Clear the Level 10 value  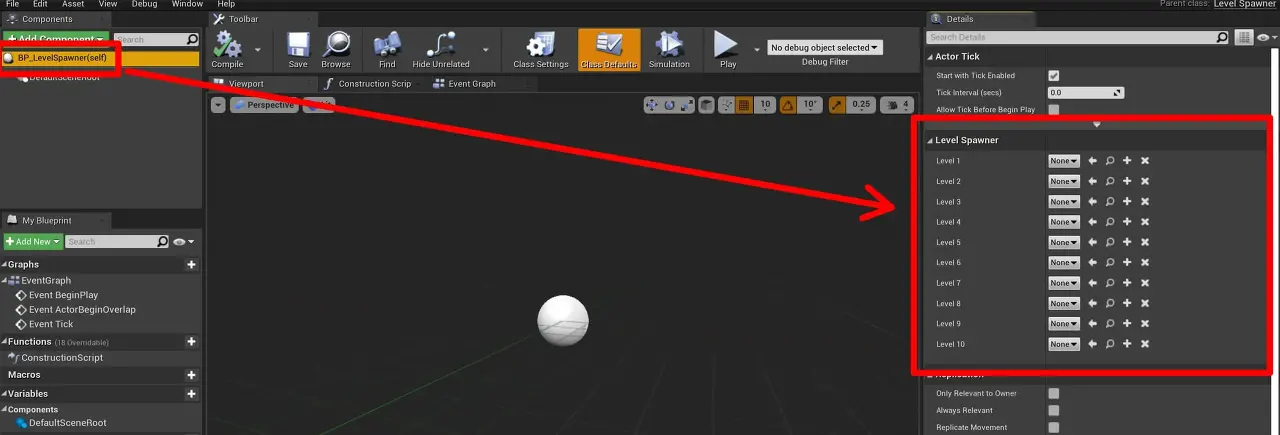point(1145,344)
